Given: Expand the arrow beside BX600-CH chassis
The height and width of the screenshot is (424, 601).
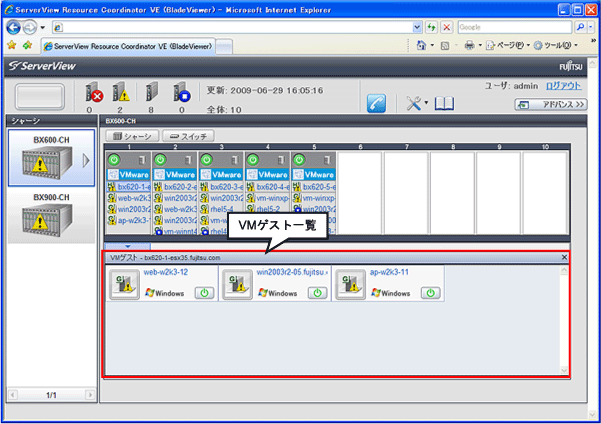Looking at the screenshot, I should point(86,161).
